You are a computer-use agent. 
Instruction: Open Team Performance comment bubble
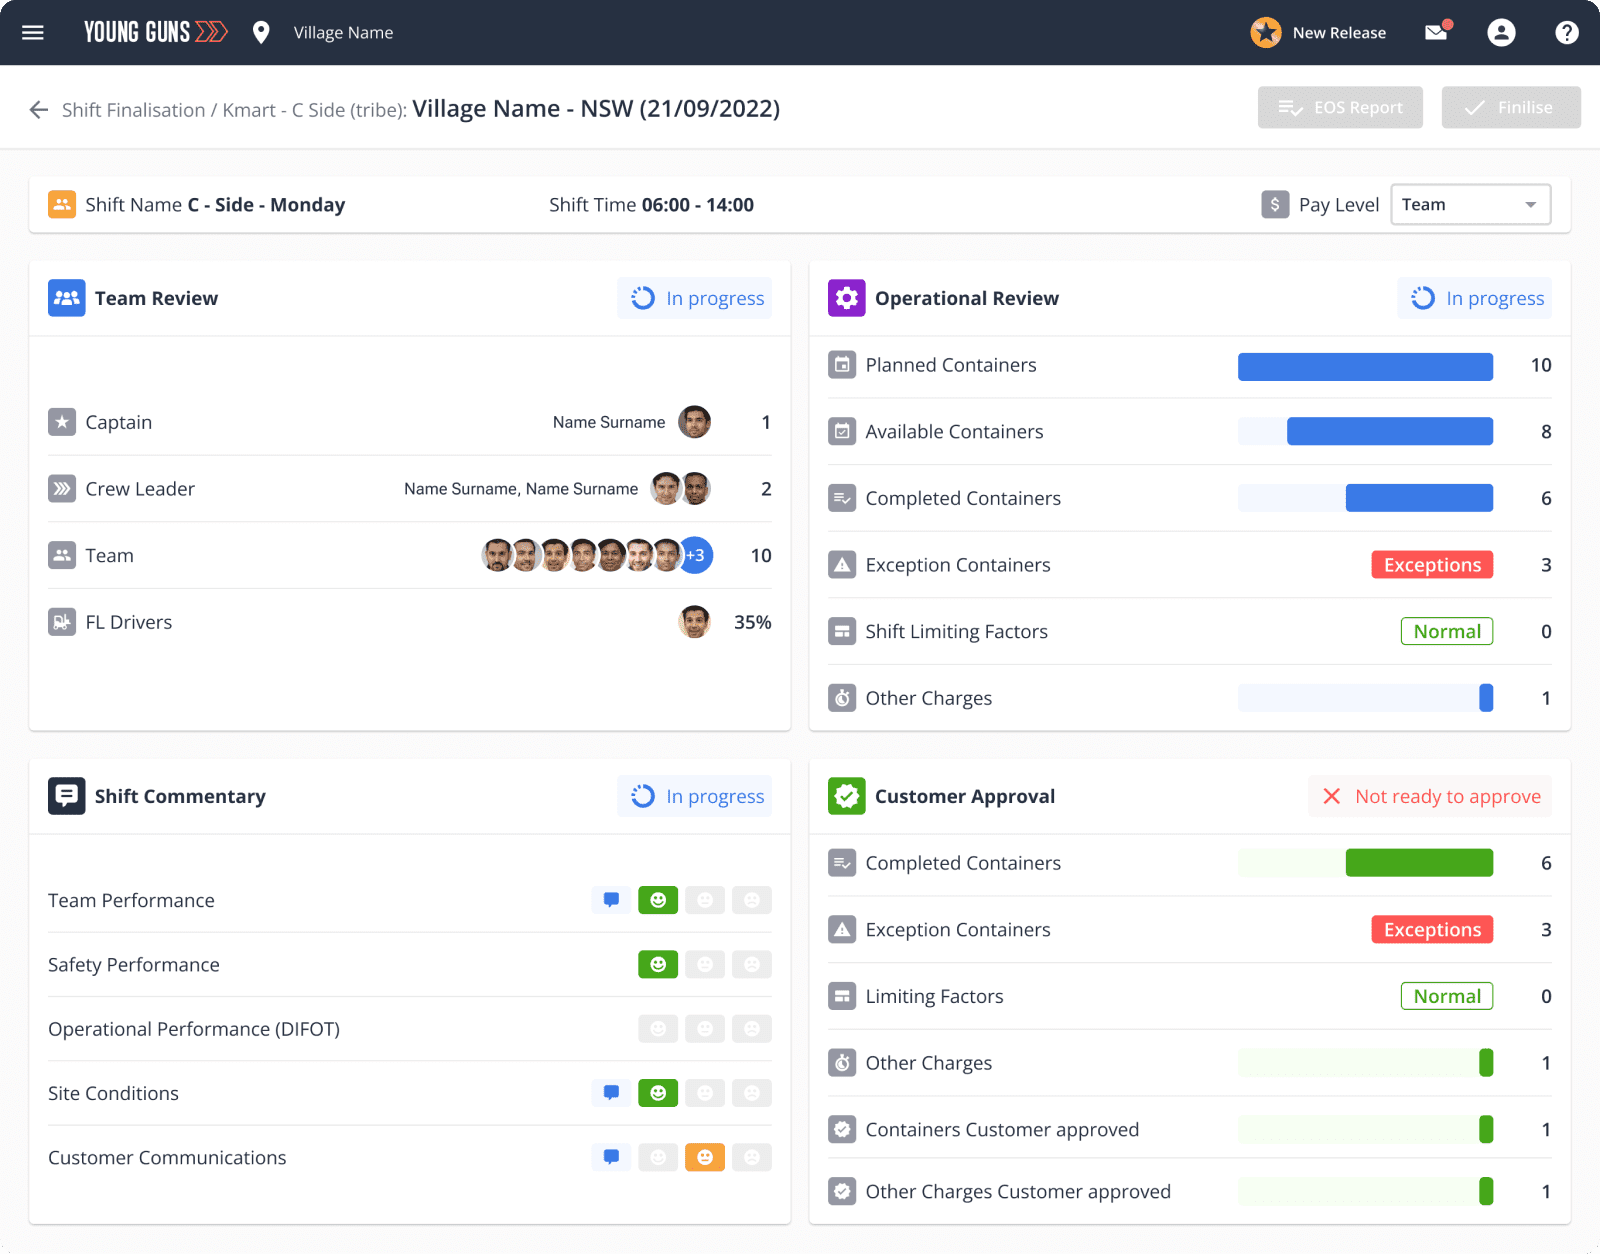coord(611,900)
